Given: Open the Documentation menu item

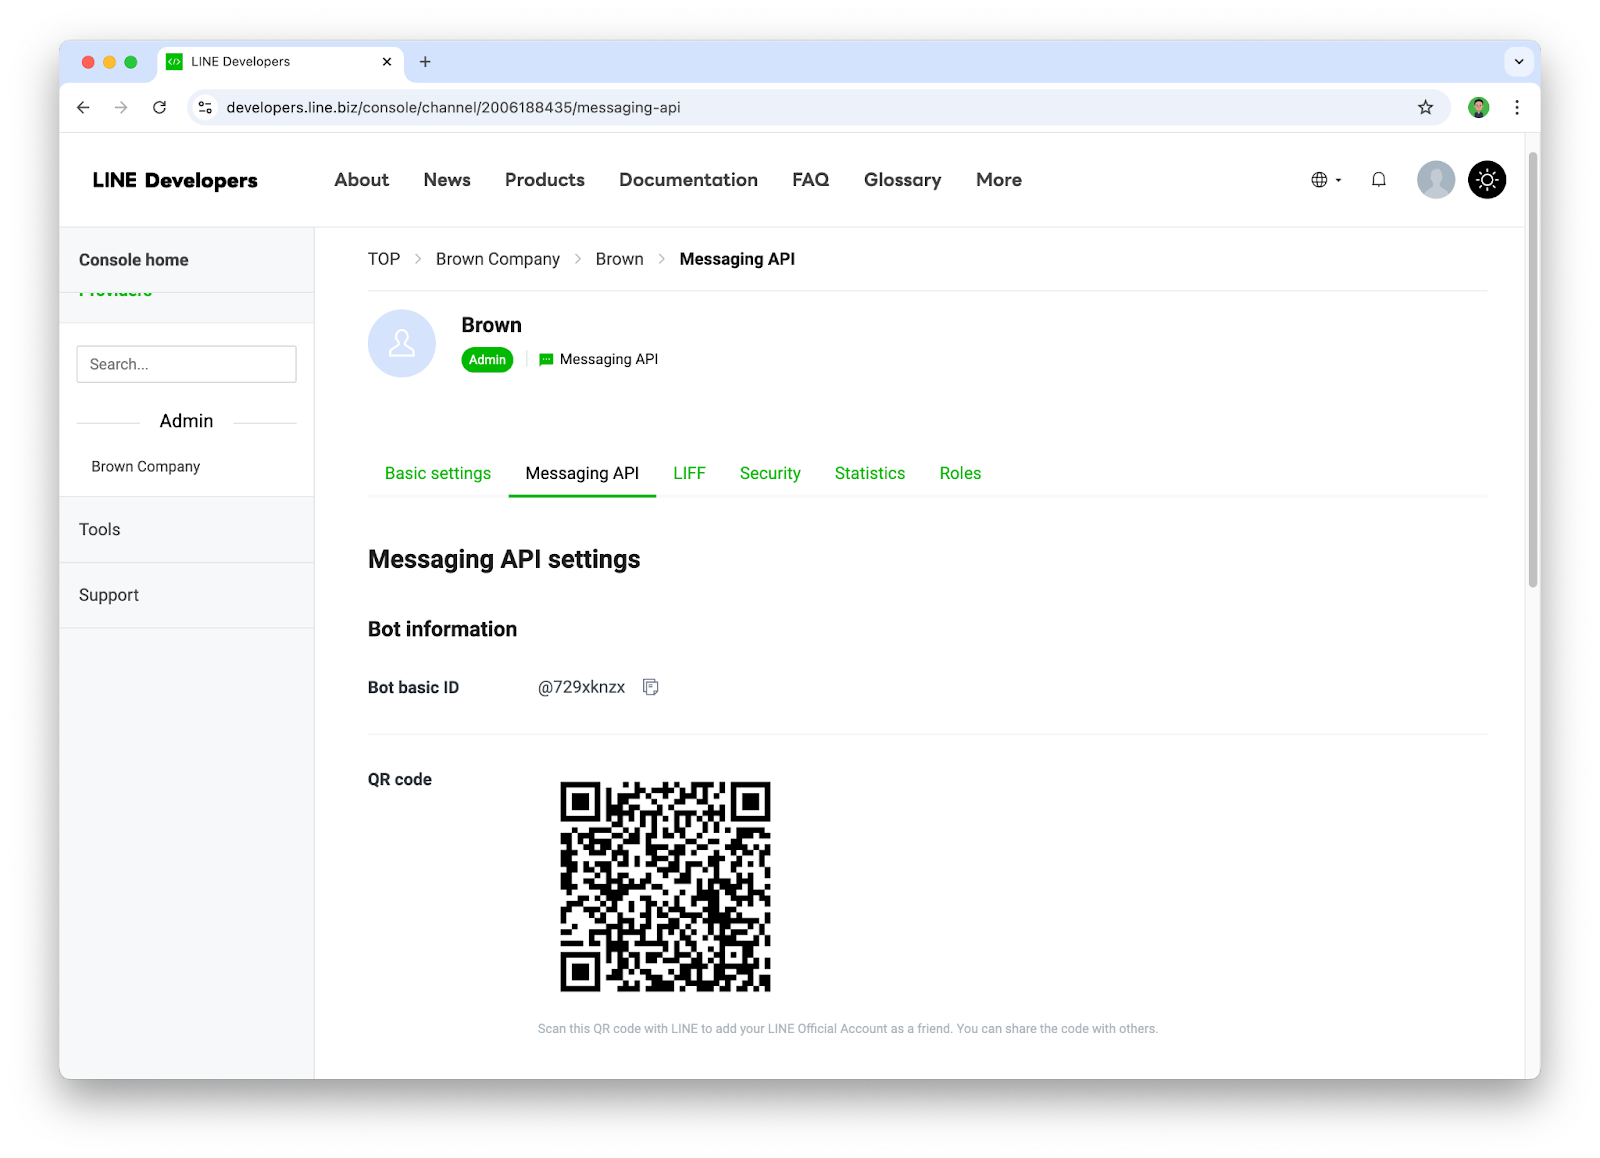Looking at the screenshot, I should pyautogui.click(x=688, y=180).
